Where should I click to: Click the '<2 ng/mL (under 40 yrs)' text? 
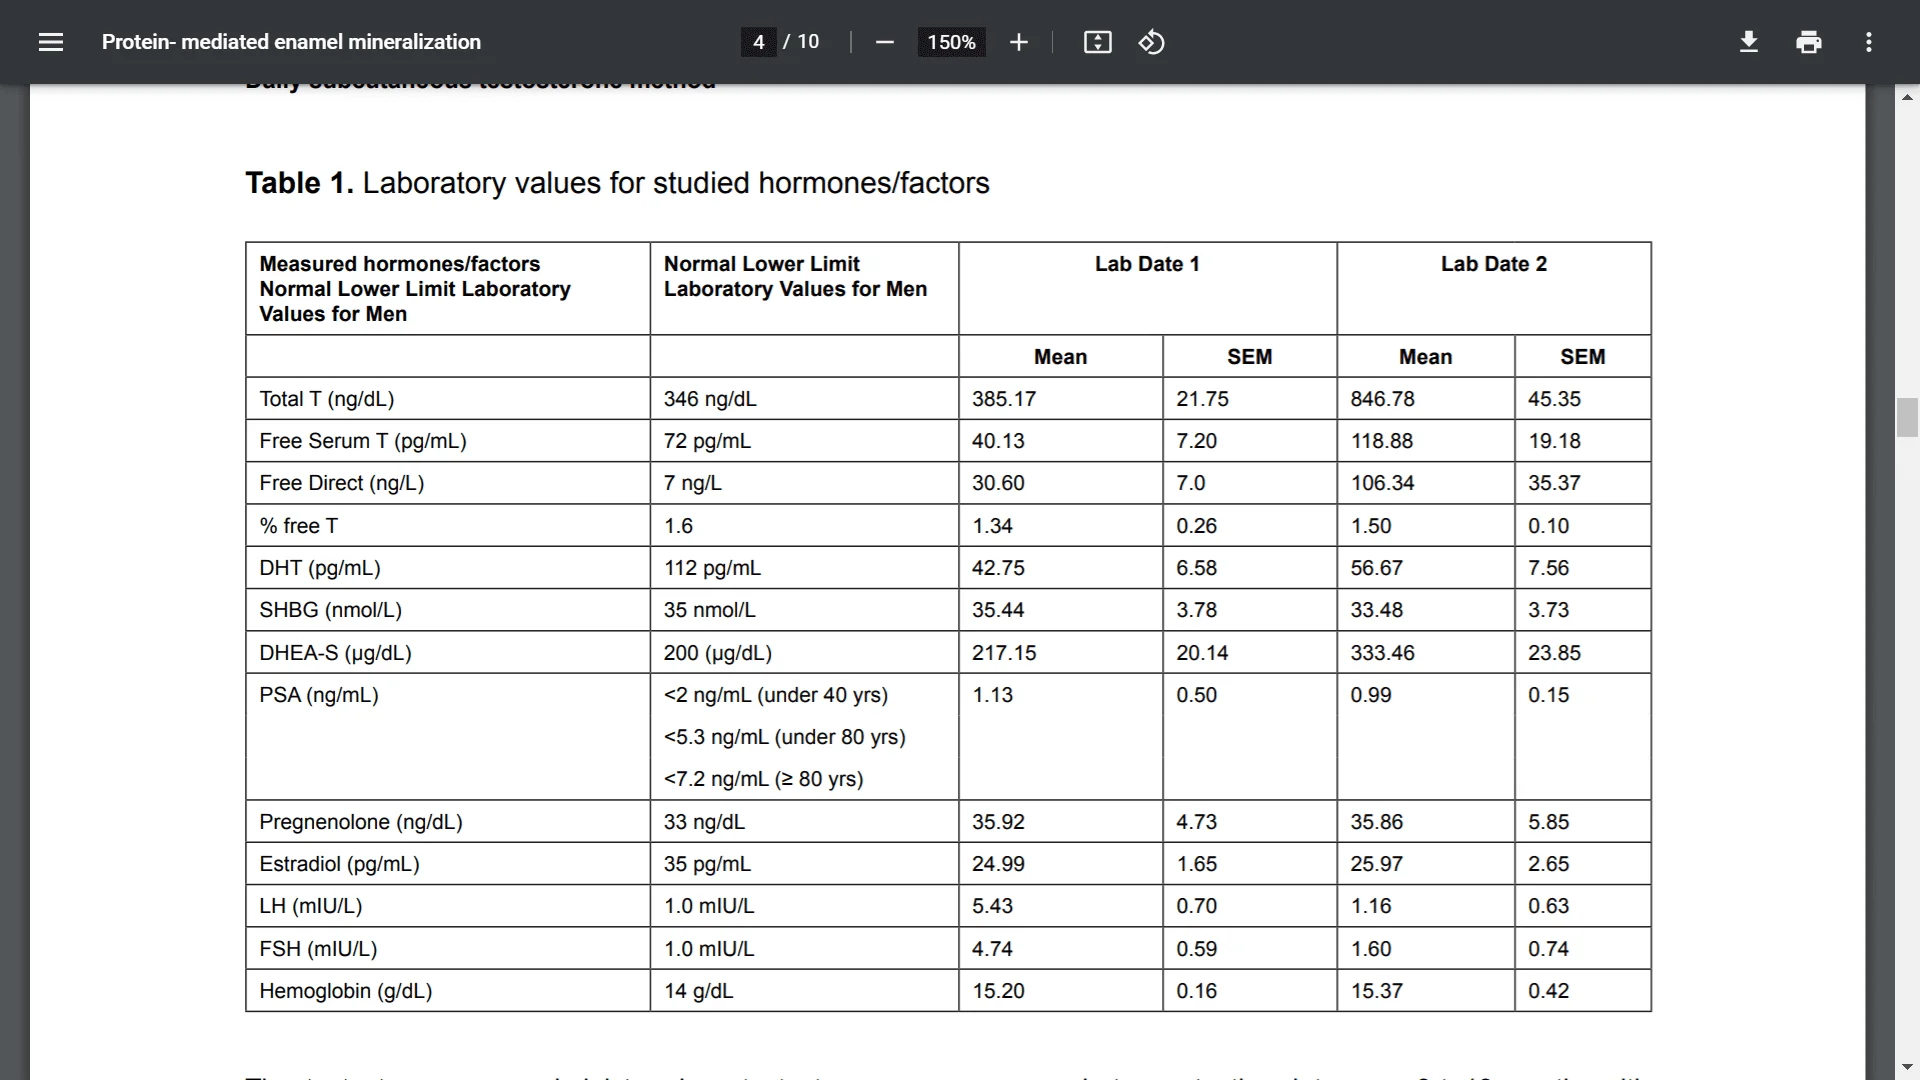(776, 695)
